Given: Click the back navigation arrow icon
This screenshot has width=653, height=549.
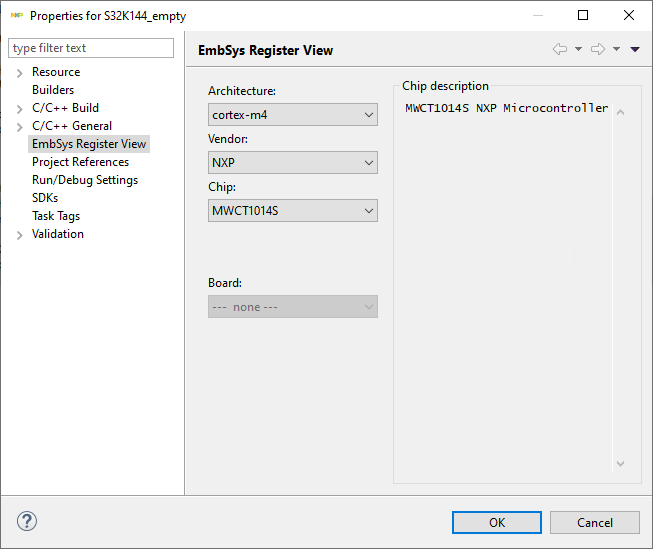Looking at the screenshot, I should click(x=560, y=49).
